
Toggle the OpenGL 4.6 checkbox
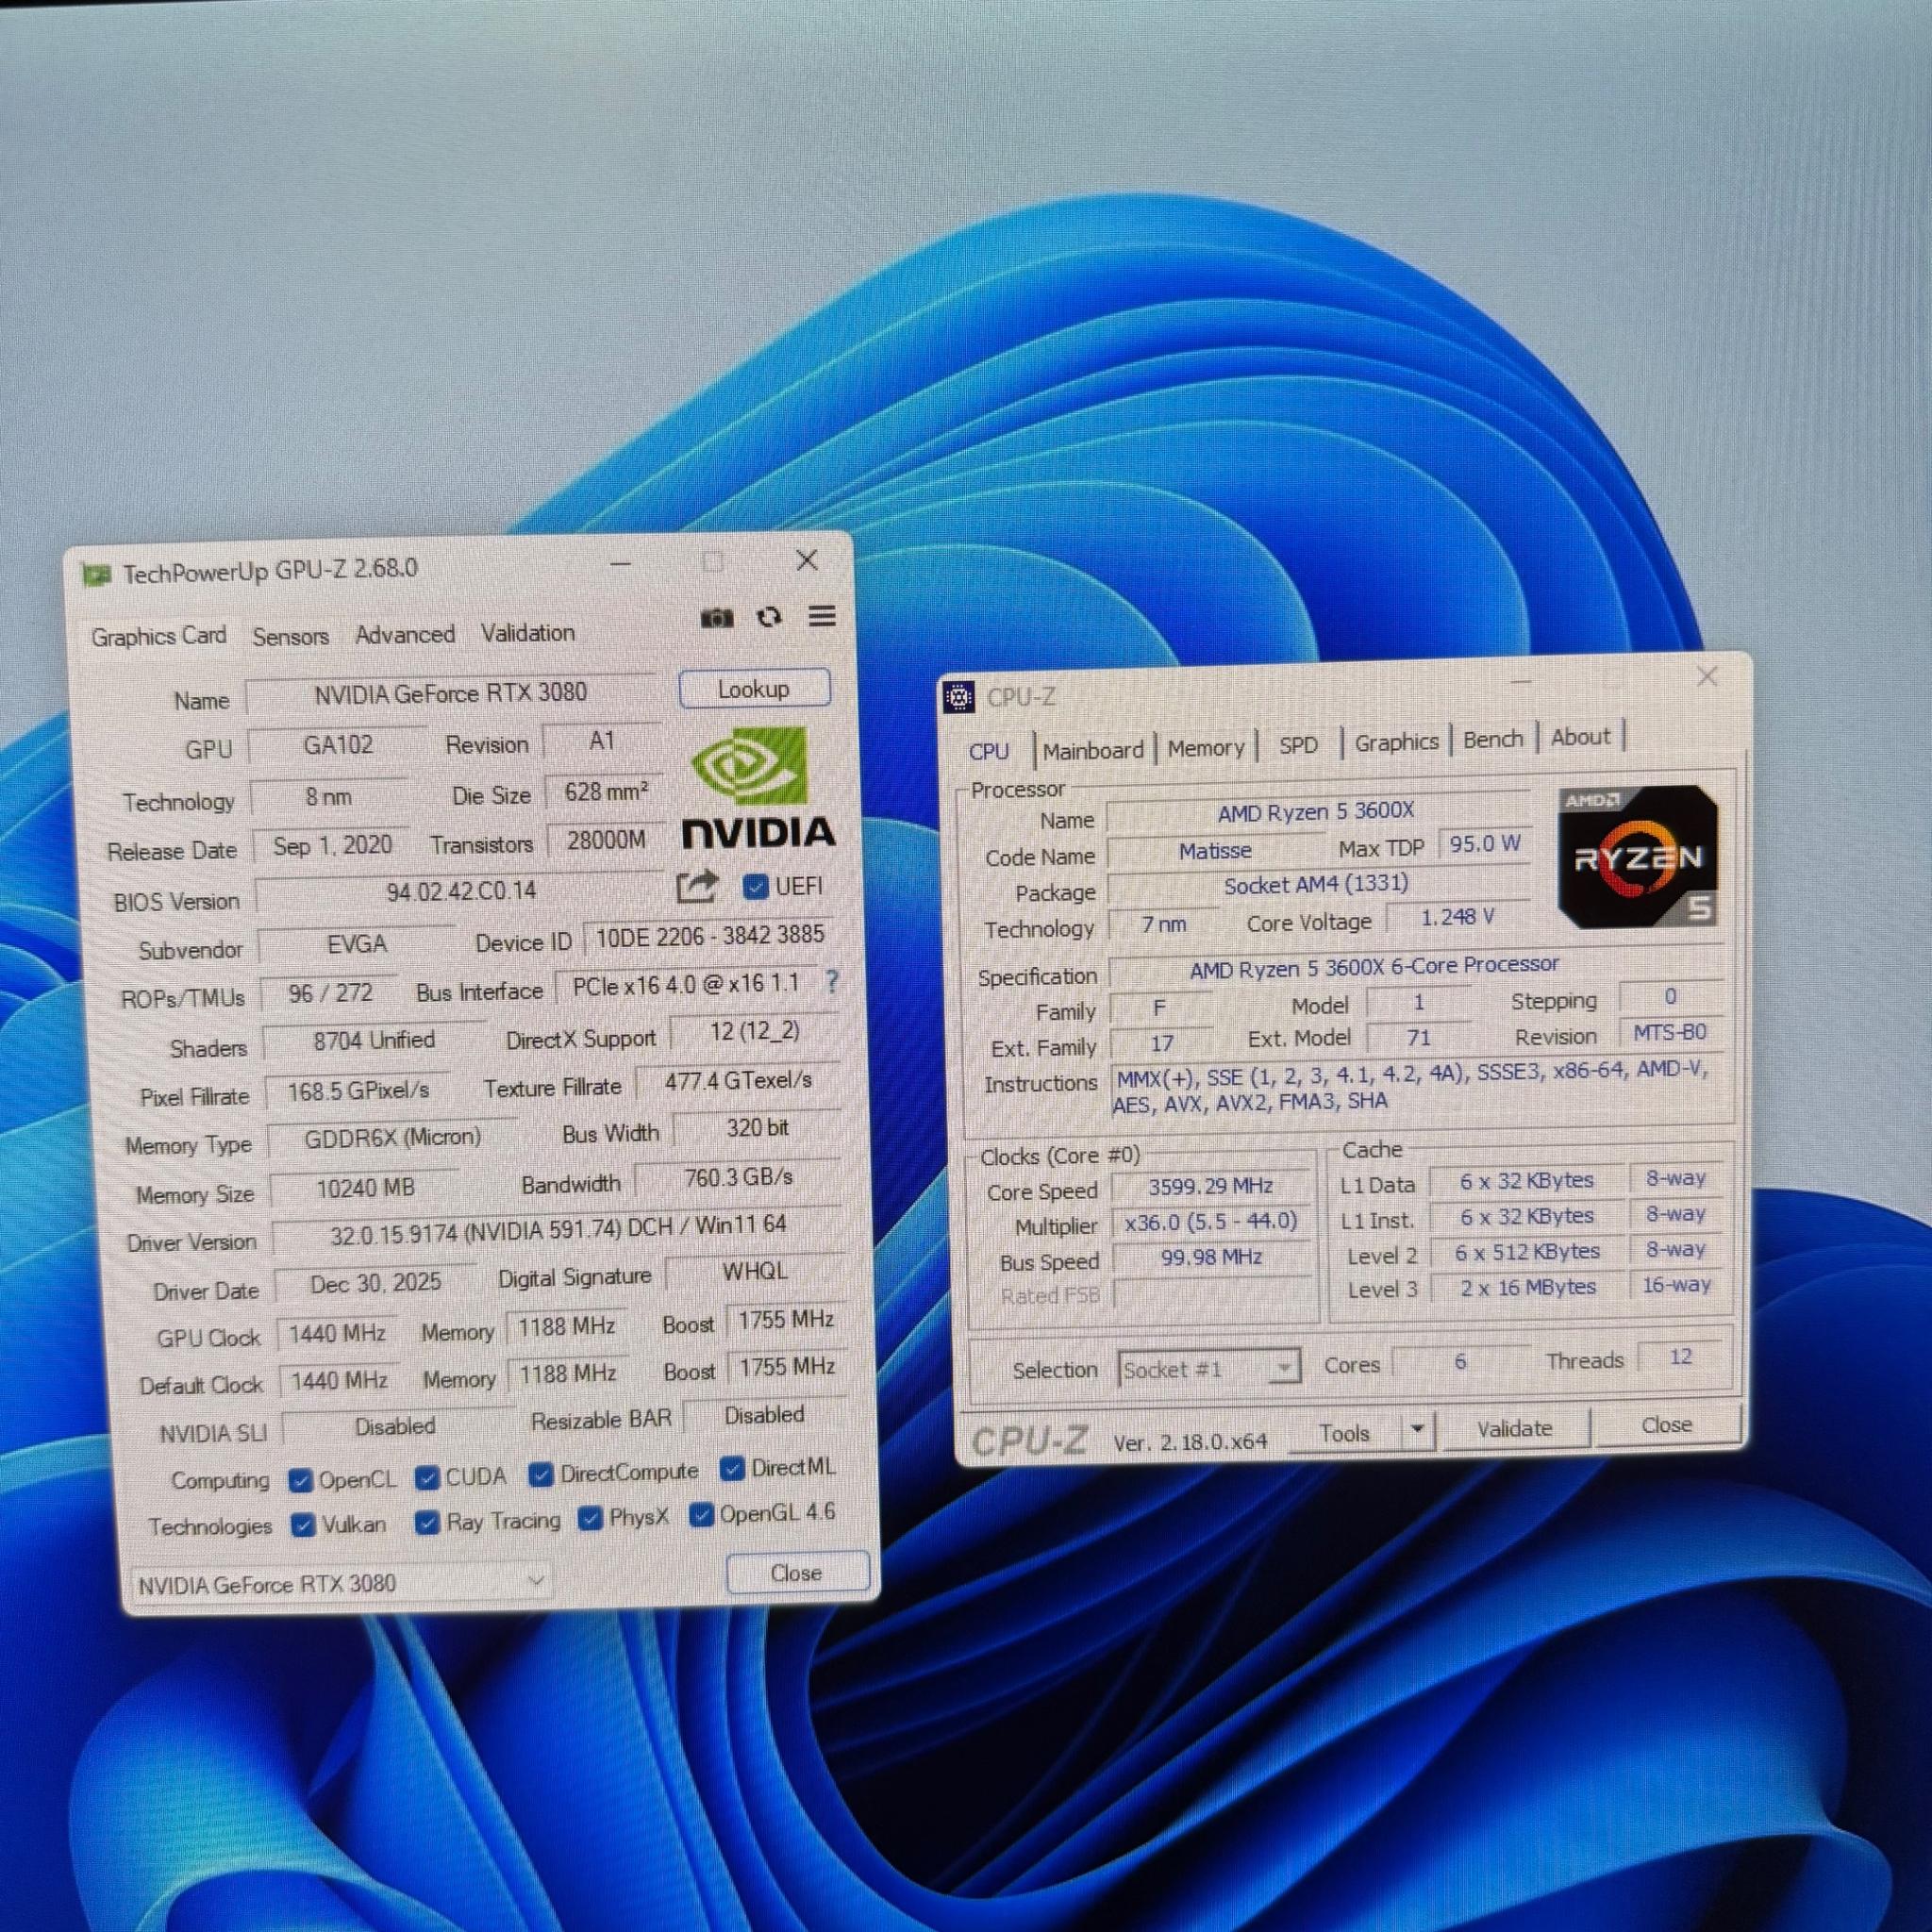click(701, 1515)
